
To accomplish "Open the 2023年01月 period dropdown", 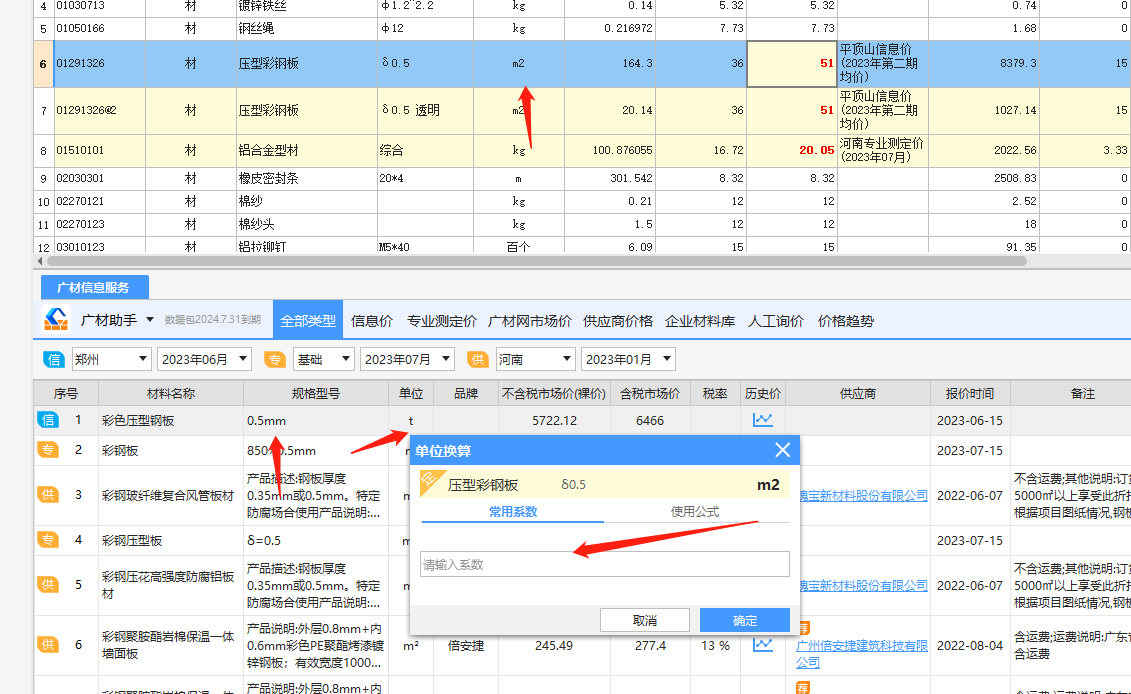I will tap(628, 359).
